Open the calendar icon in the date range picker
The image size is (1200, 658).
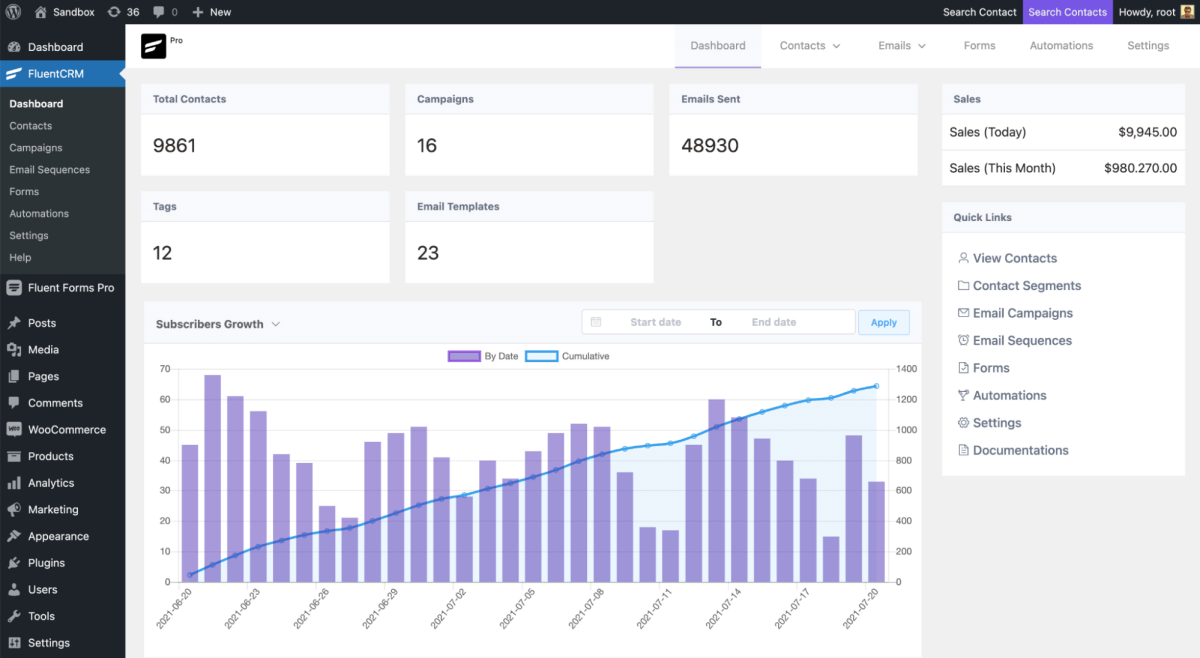point(596,321)
